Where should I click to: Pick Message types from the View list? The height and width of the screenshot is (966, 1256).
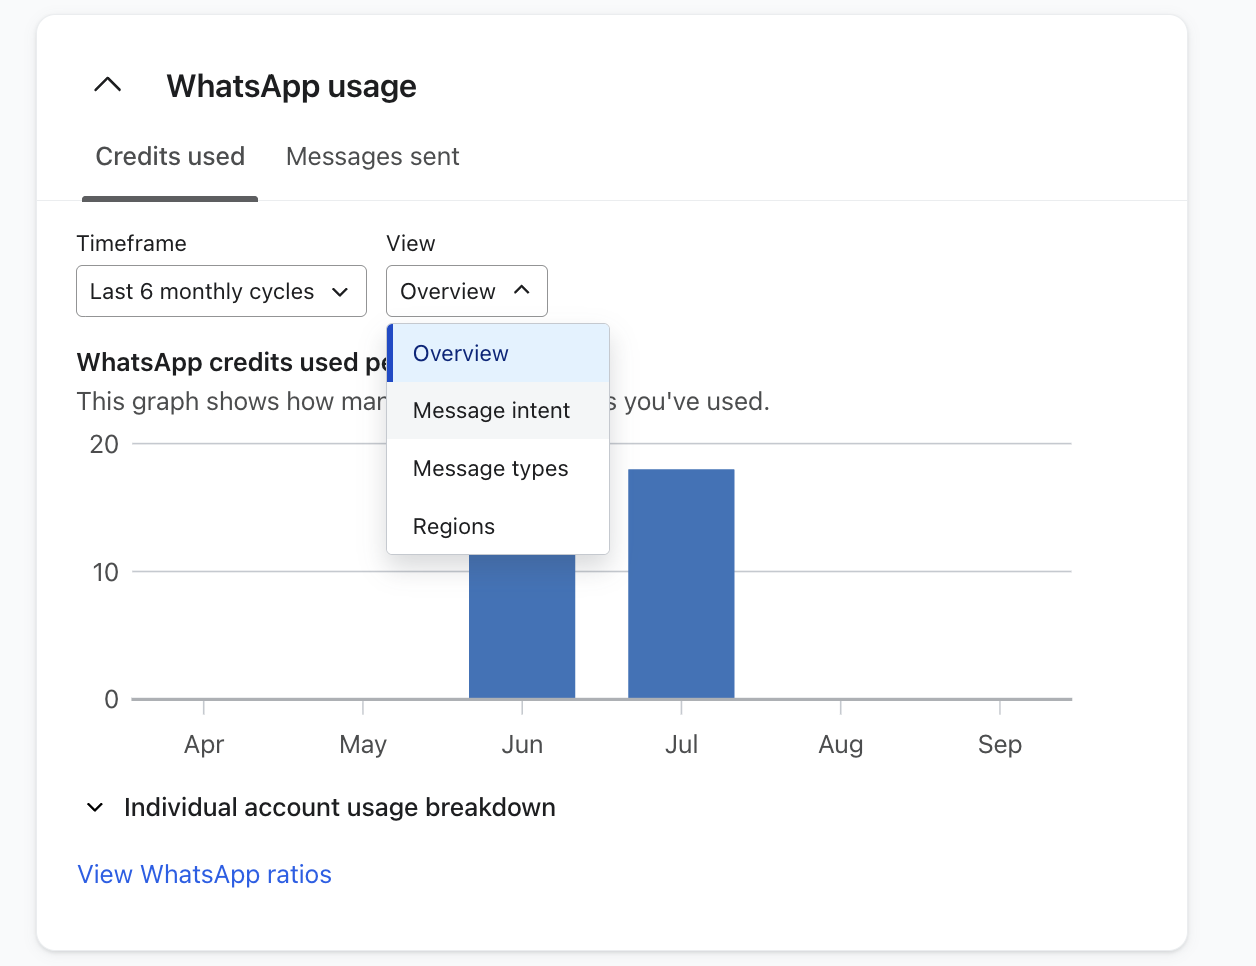[490, 469]
